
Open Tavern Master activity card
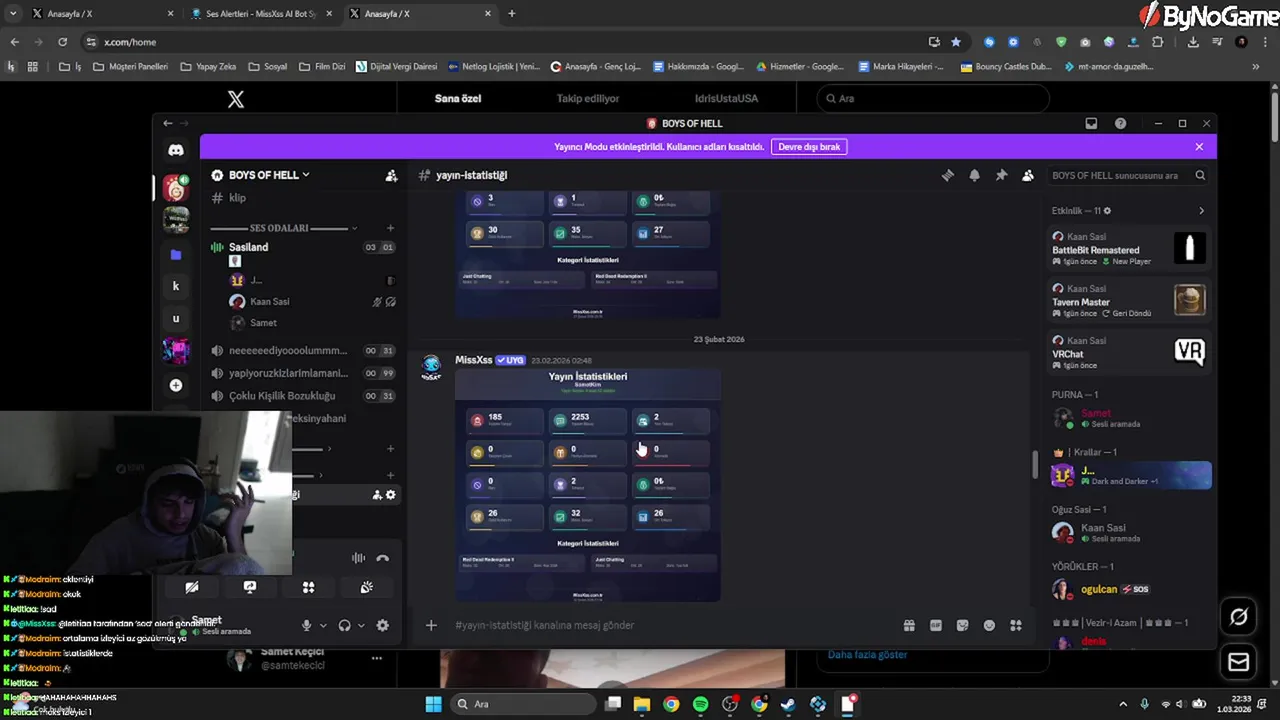pos(1128,299)
